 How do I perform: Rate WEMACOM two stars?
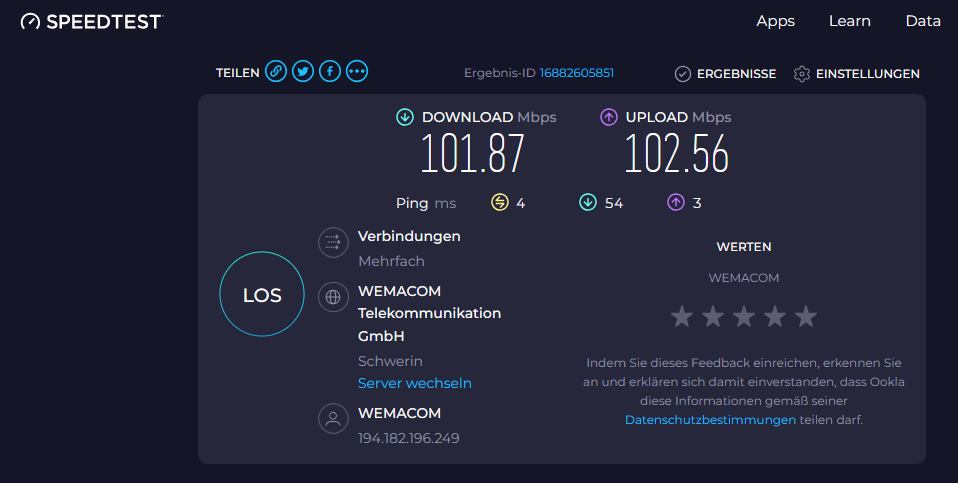pyautogui.click(x=713, y=316)
